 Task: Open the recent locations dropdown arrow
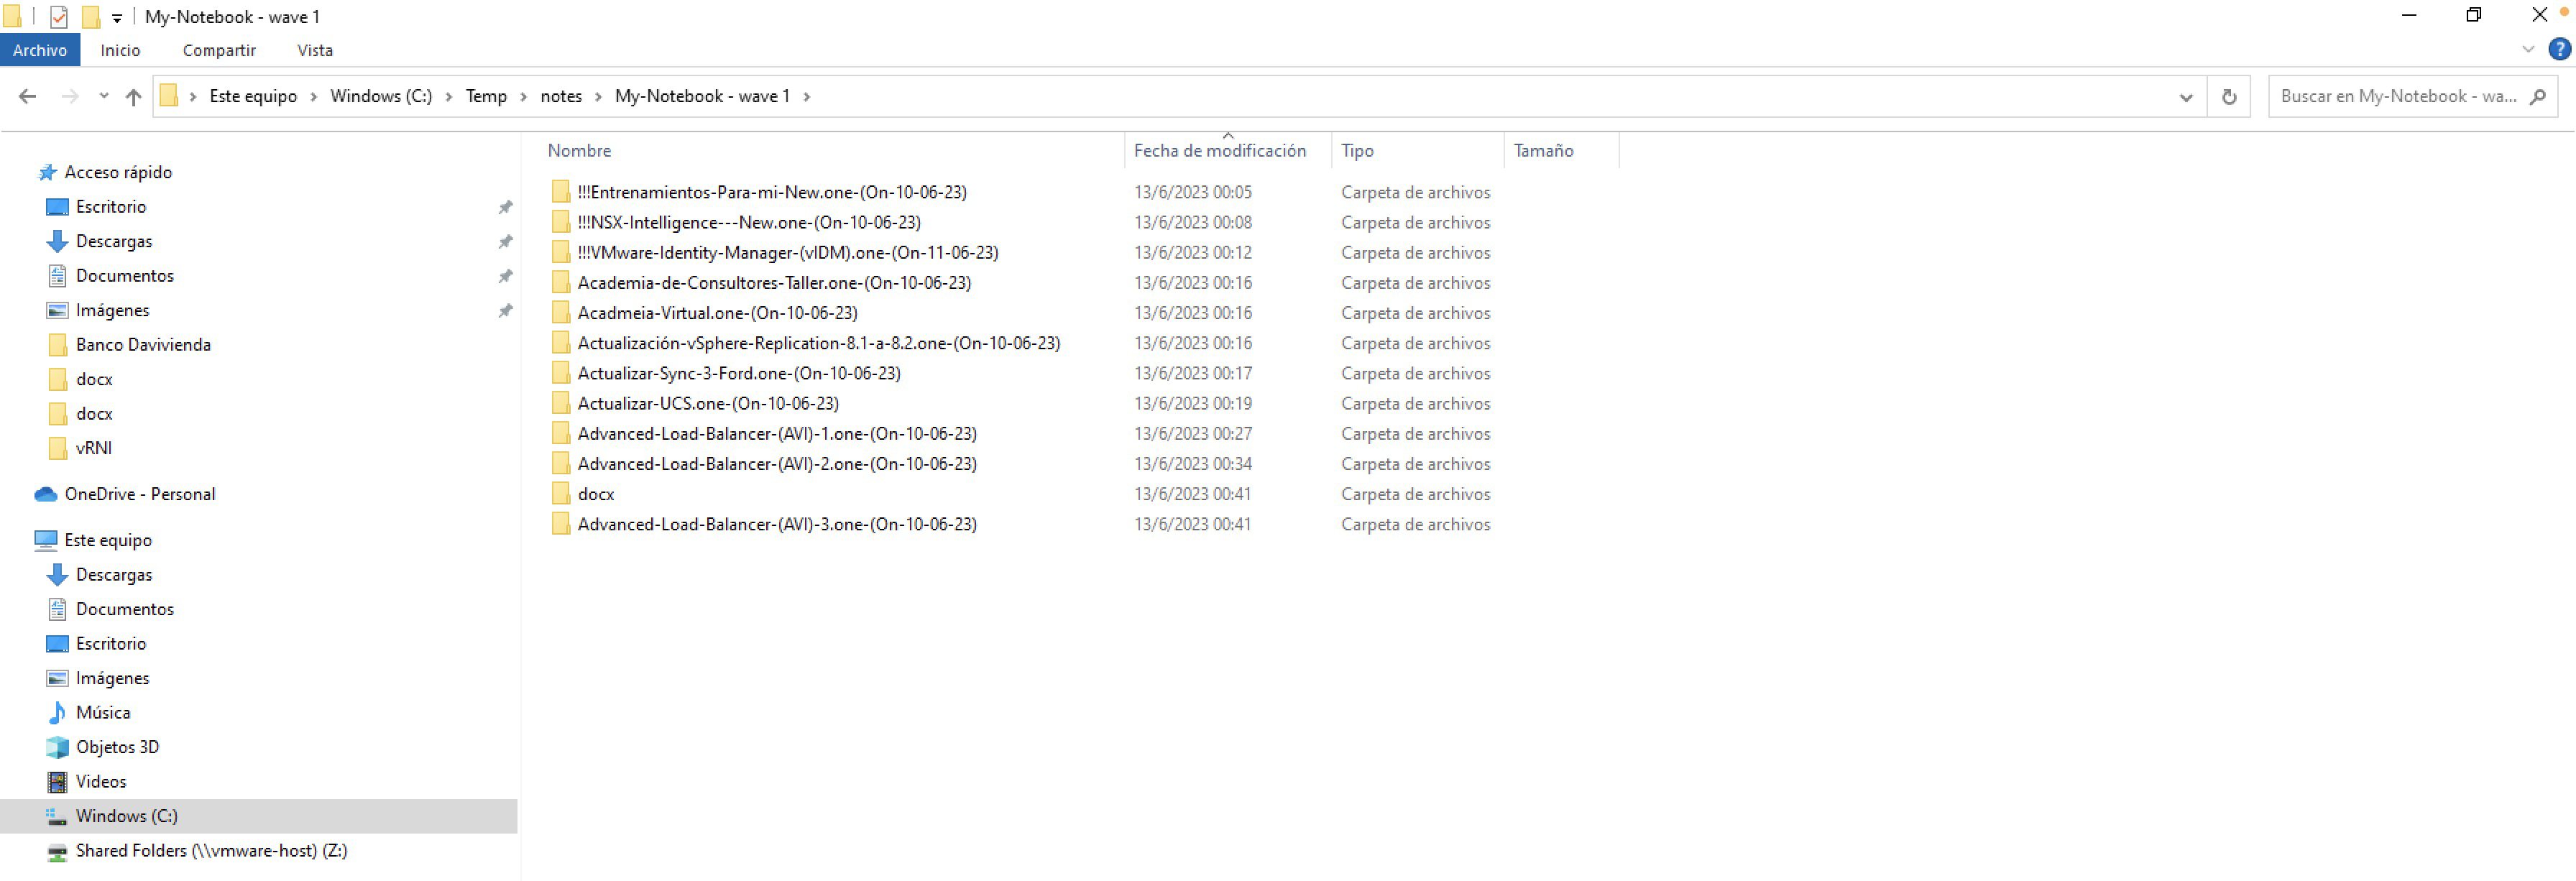click(x=103, y=96)
